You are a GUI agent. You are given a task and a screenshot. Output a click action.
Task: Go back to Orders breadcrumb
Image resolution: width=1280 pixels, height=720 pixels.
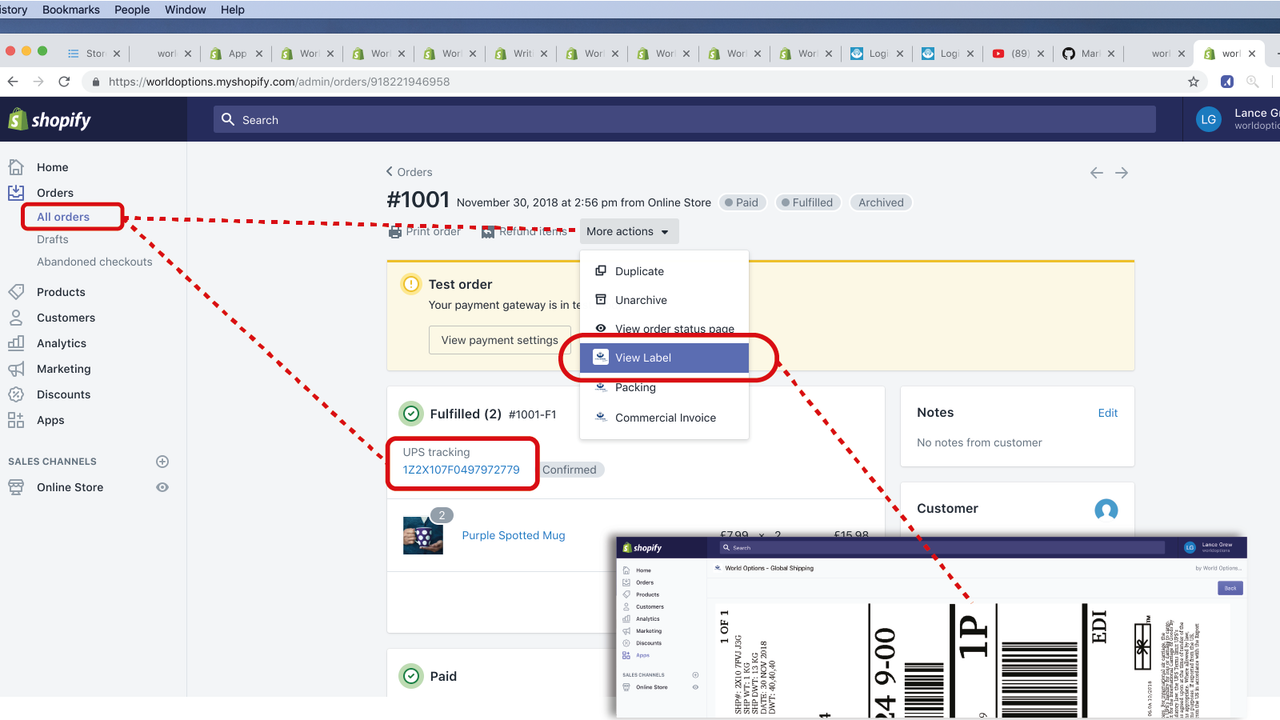[410, 172]
